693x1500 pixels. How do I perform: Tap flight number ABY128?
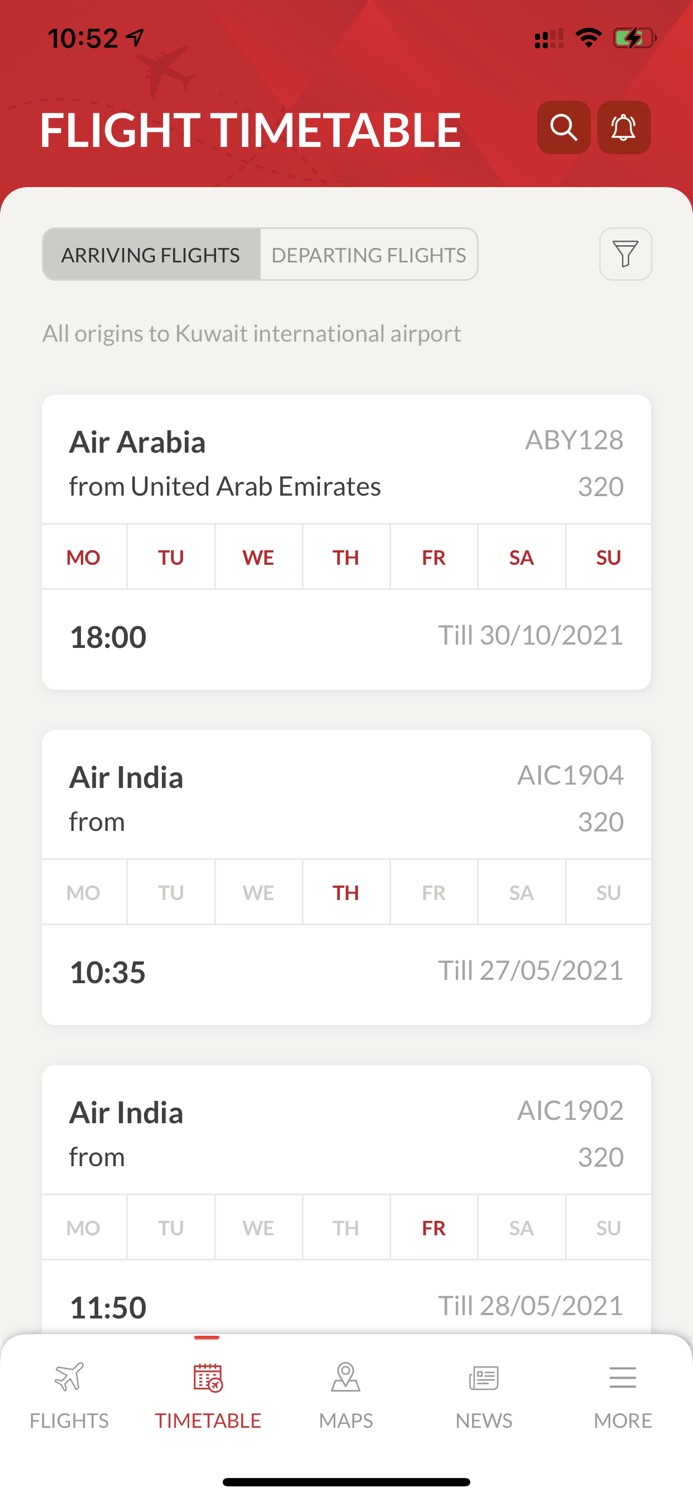coord(575,439)
